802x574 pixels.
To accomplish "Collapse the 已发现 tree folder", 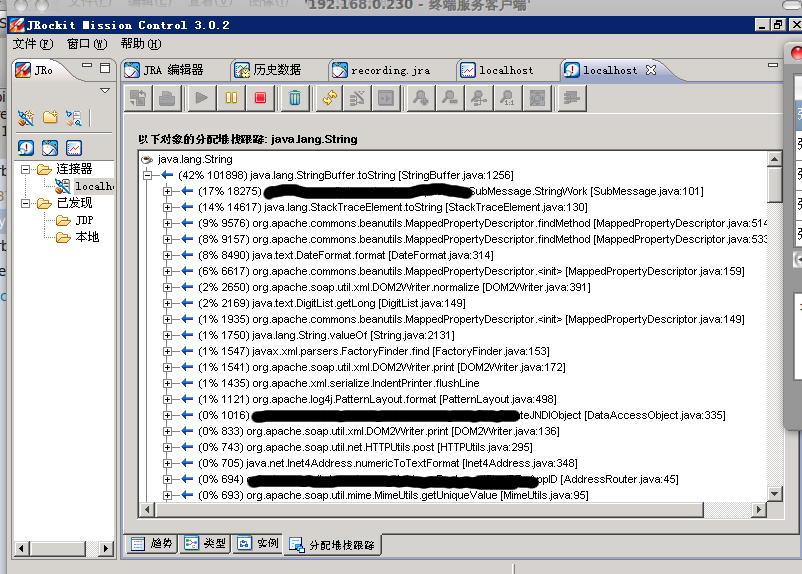I will pyautogui.click(x=25, y=203).
